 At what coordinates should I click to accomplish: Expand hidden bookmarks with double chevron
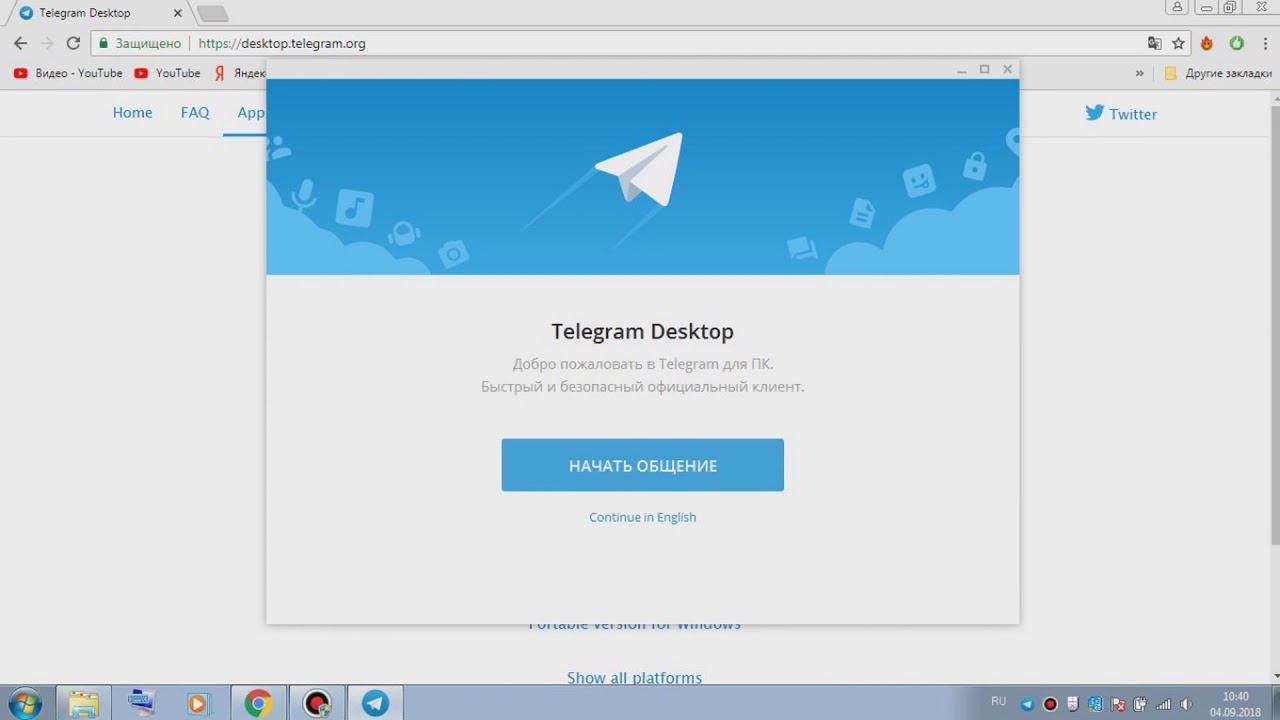click(1139, 73)
